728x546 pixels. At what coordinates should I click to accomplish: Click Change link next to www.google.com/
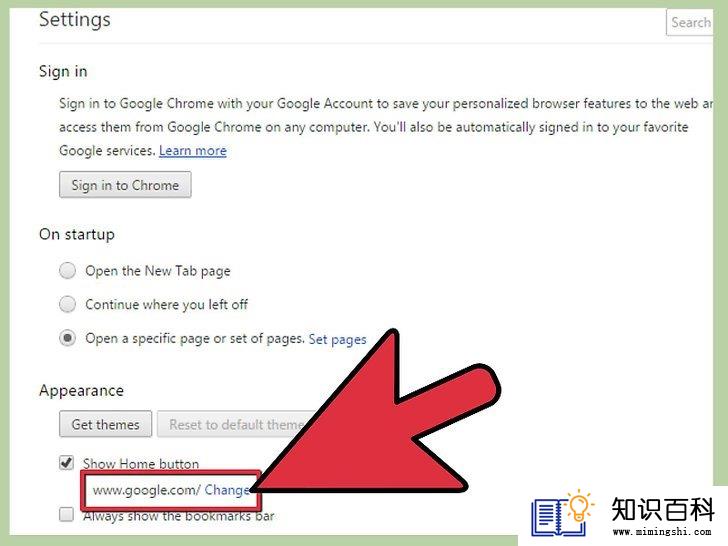(x=227, y=490)
